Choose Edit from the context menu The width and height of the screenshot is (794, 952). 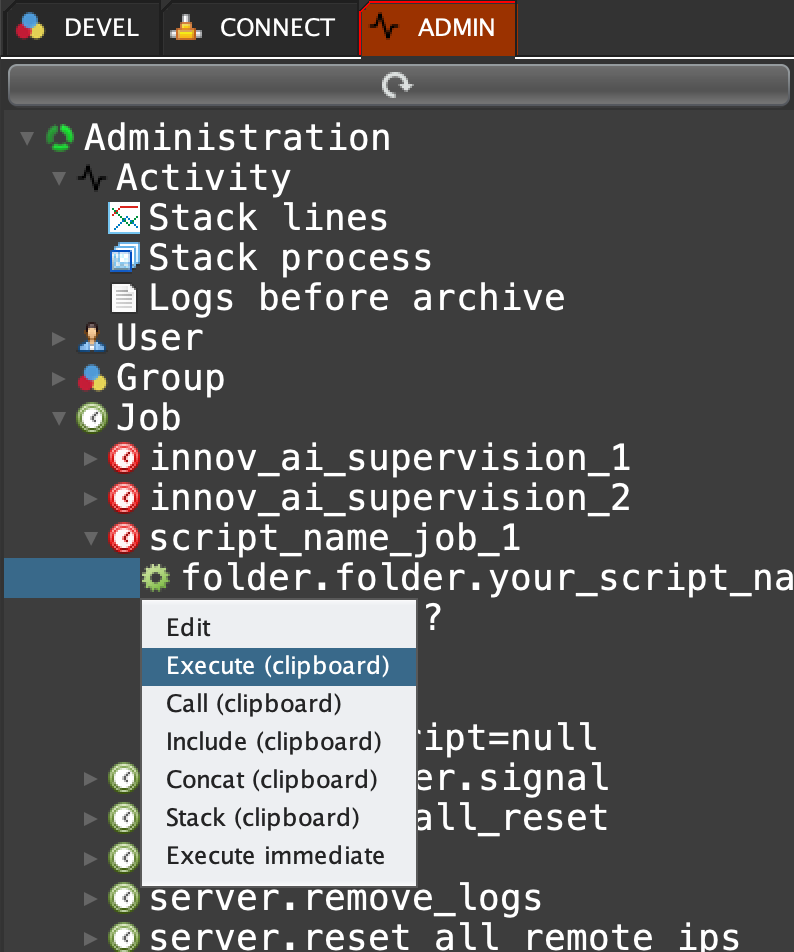(189, 628)
